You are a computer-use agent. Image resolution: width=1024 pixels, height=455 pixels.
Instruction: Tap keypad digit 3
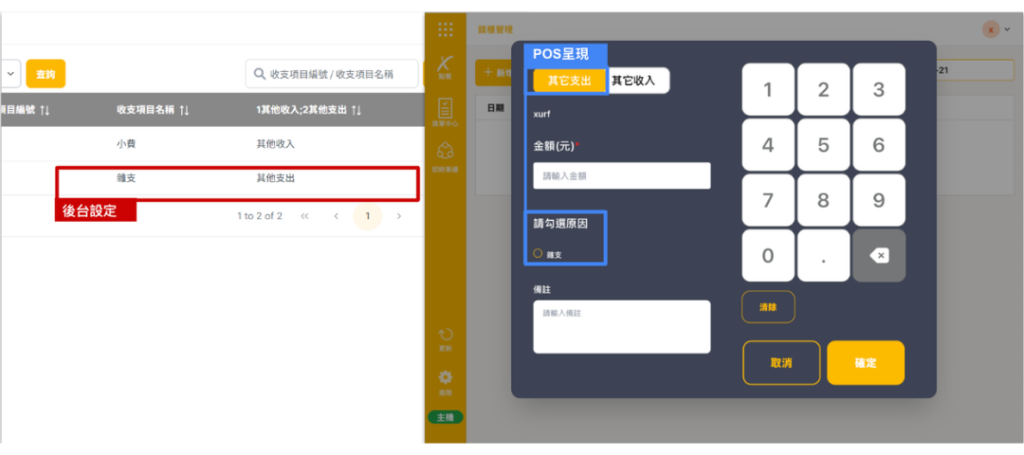(x=879, y=89)
